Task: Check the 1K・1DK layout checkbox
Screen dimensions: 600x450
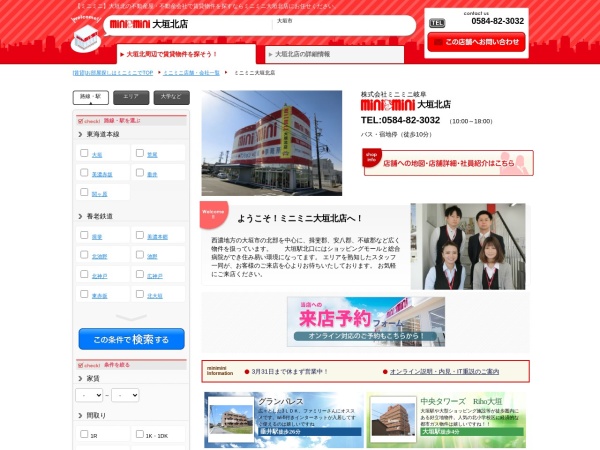Action: [x=140, y=434]
